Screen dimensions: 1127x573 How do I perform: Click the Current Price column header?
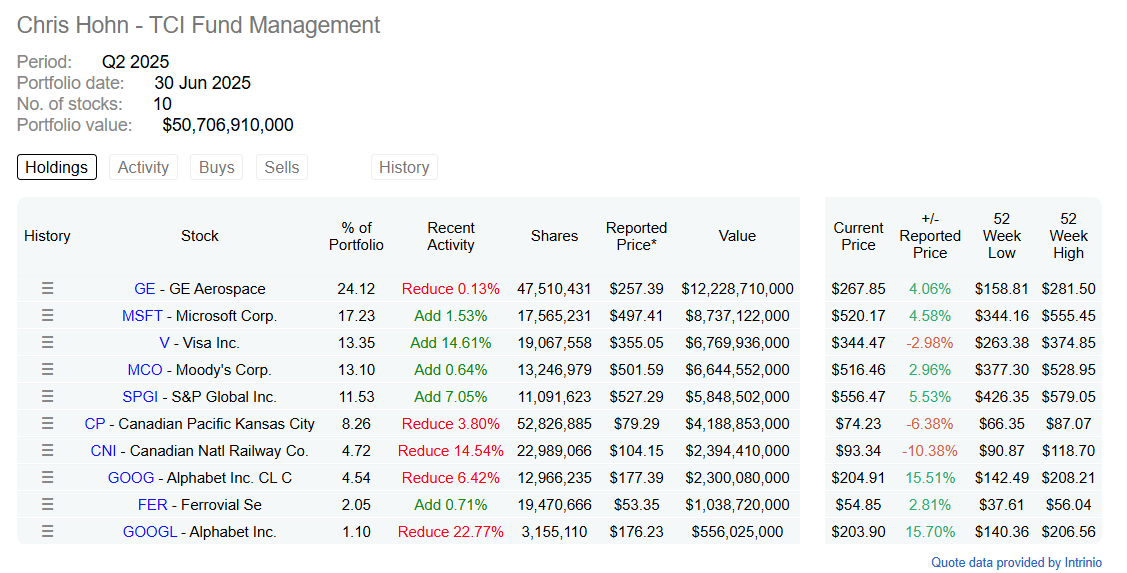pyautogui.click(x=858, y=236)
